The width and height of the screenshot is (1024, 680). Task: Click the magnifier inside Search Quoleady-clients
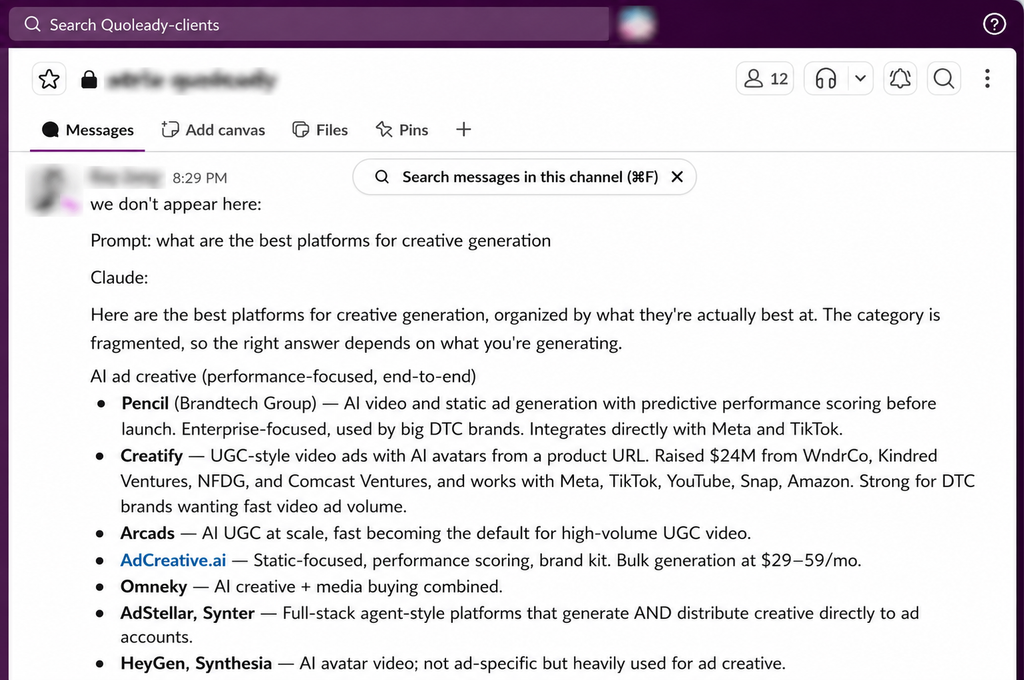pyautogui.click(x=32, y=24)
